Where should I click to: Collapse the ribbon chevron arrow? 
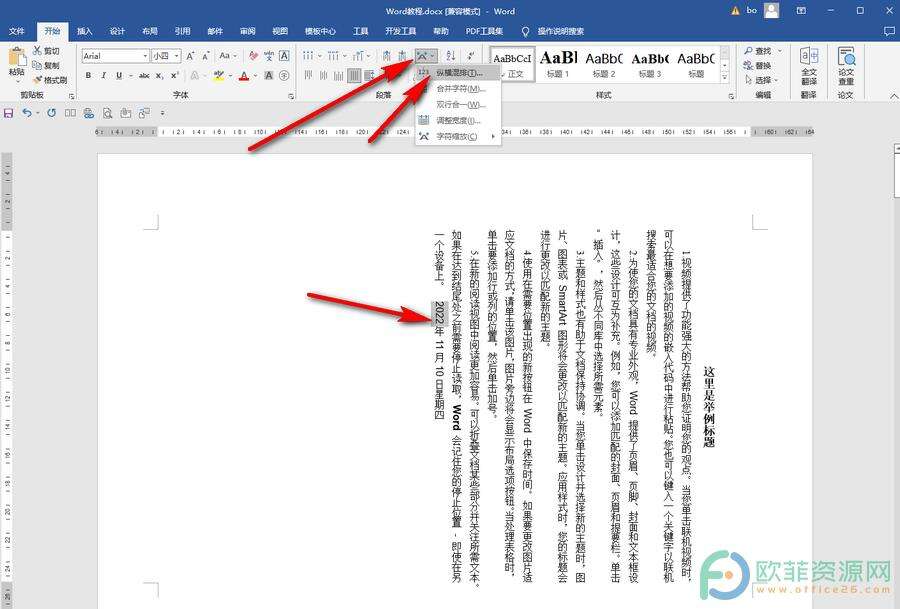click(x=893, y=96)
